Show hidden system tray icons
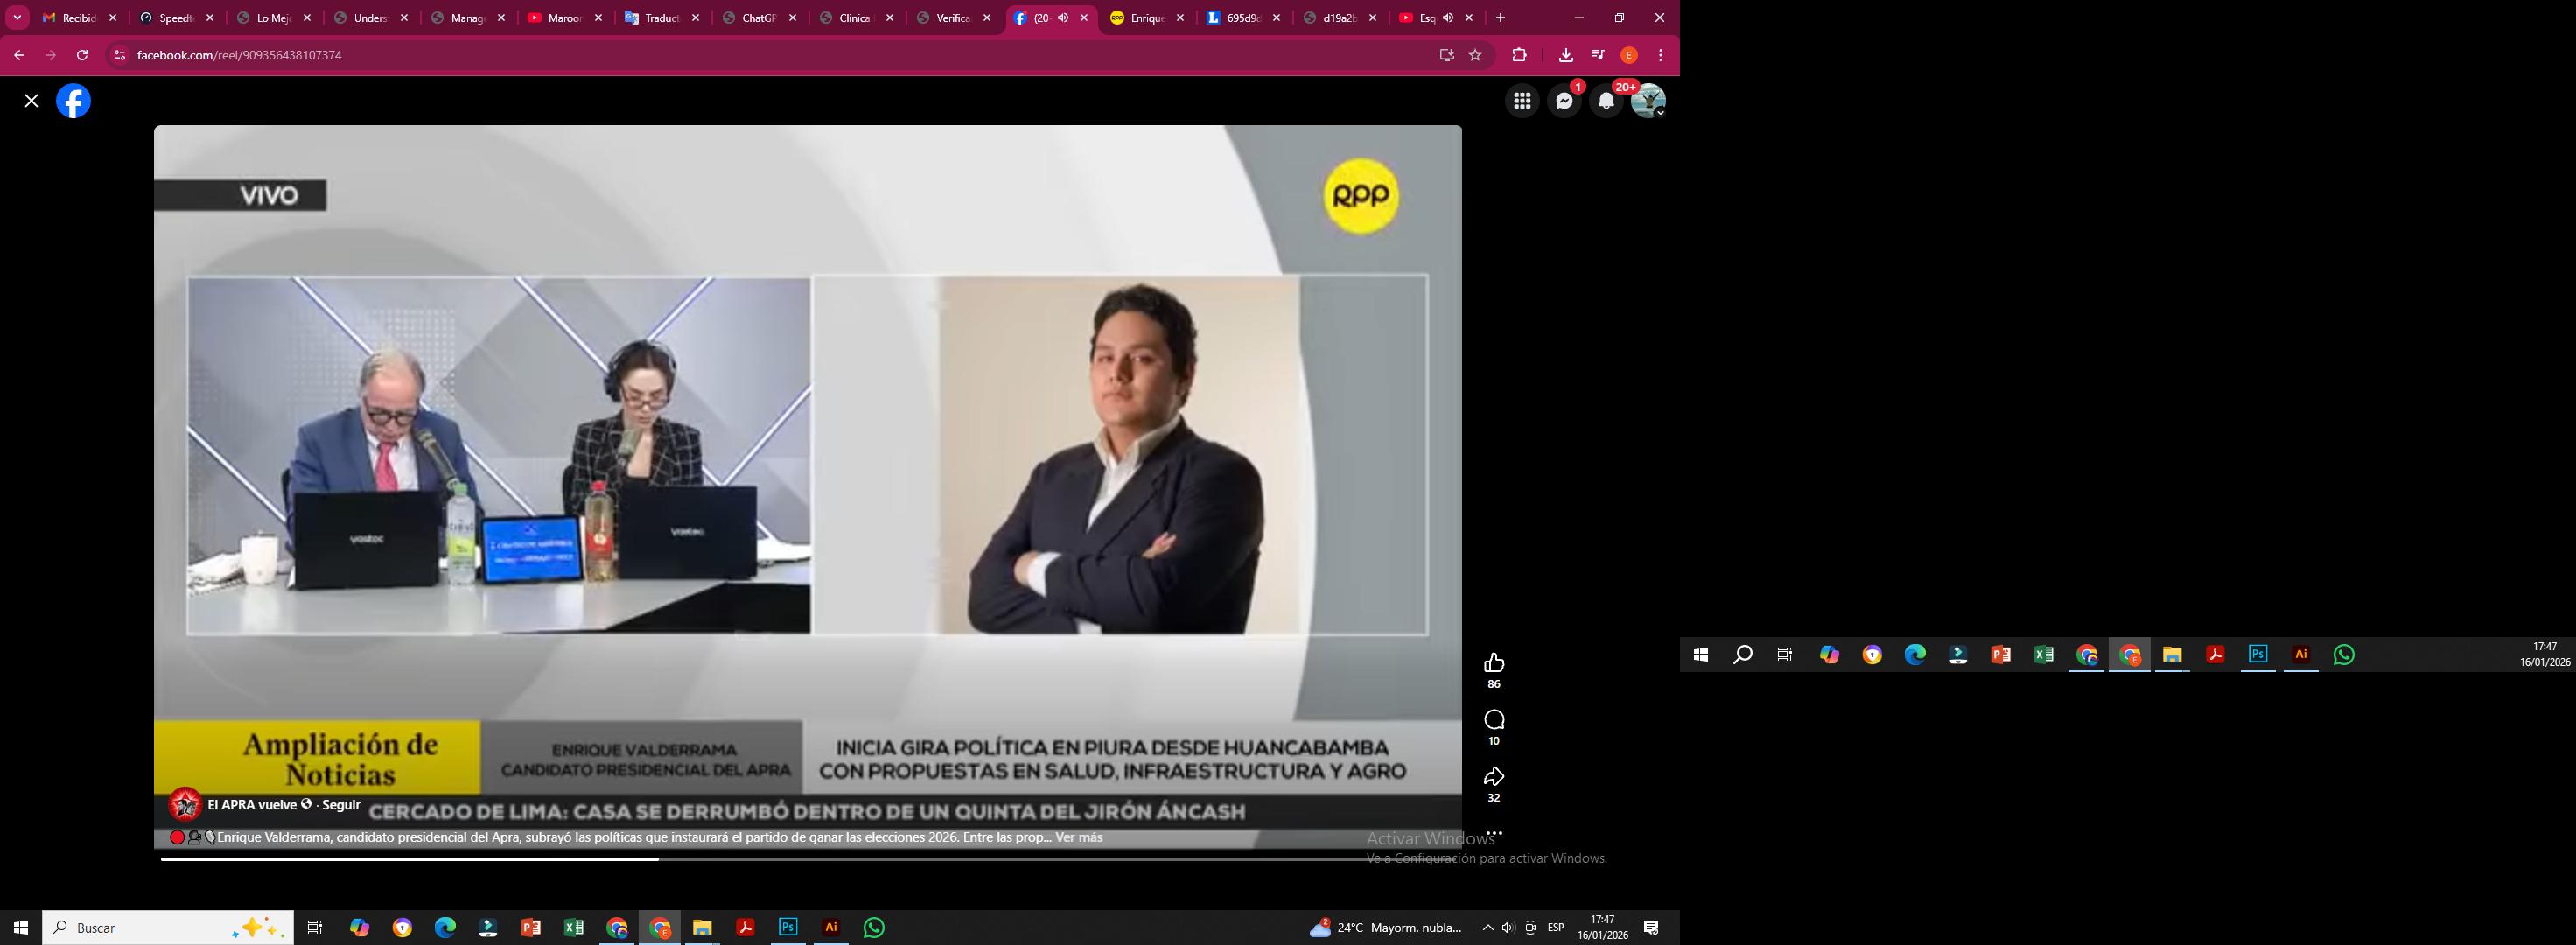 (1487, 928)
